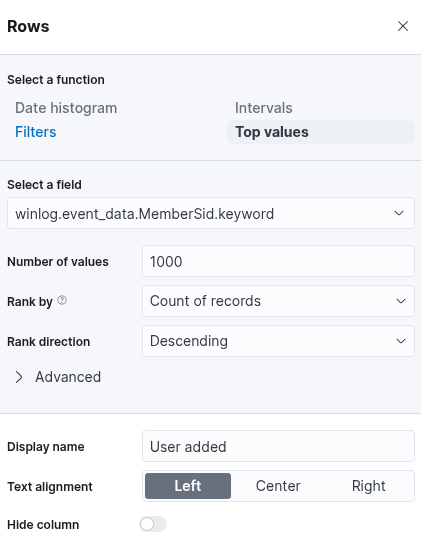Screen dimensions: 421x544
Task: Click chevron in Rank direction selector
Action: (x=401, y=341)
